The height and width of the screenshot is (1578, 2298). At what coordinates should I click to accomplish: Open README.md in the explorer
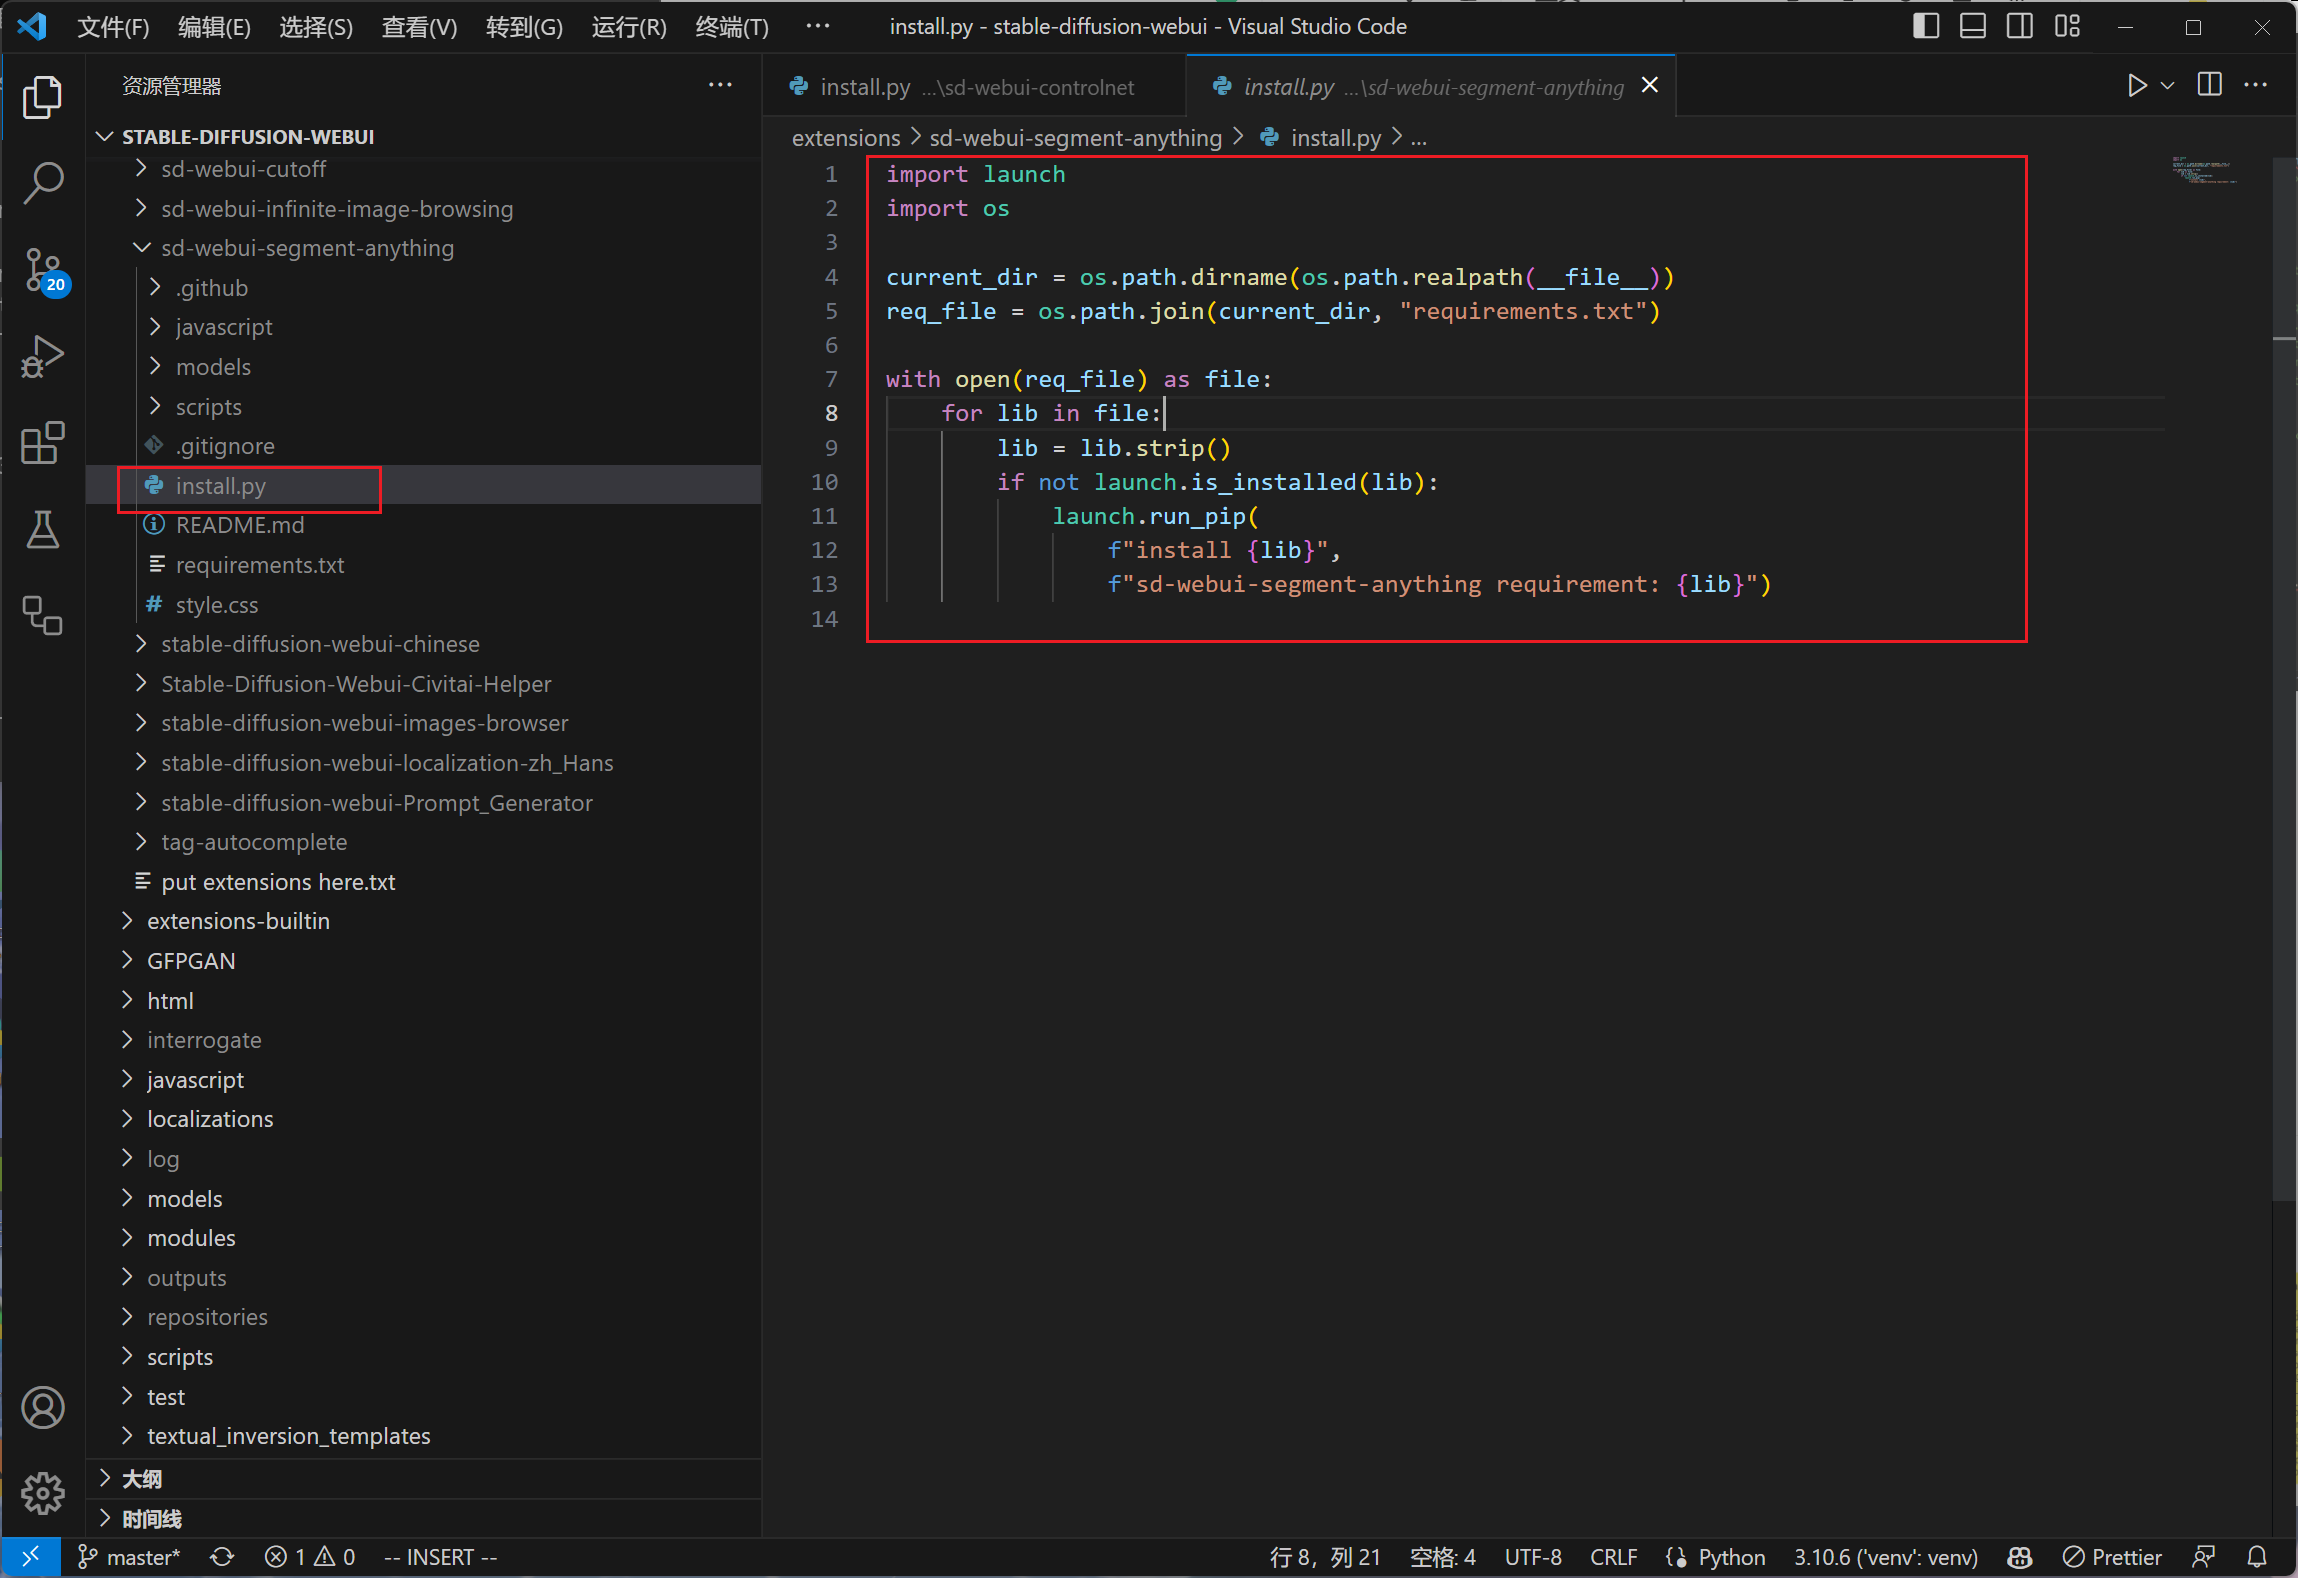[x=240, y=525]
